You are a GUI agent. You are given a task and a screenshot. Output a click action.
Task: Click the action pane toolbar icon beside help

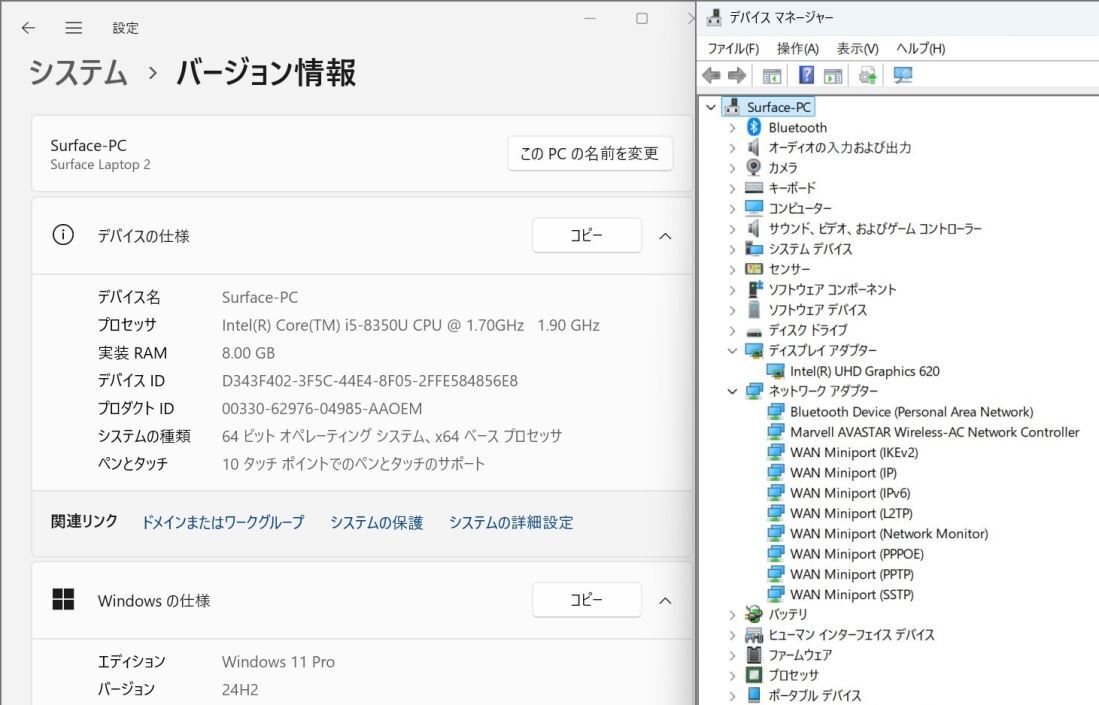tap(833, 76)
